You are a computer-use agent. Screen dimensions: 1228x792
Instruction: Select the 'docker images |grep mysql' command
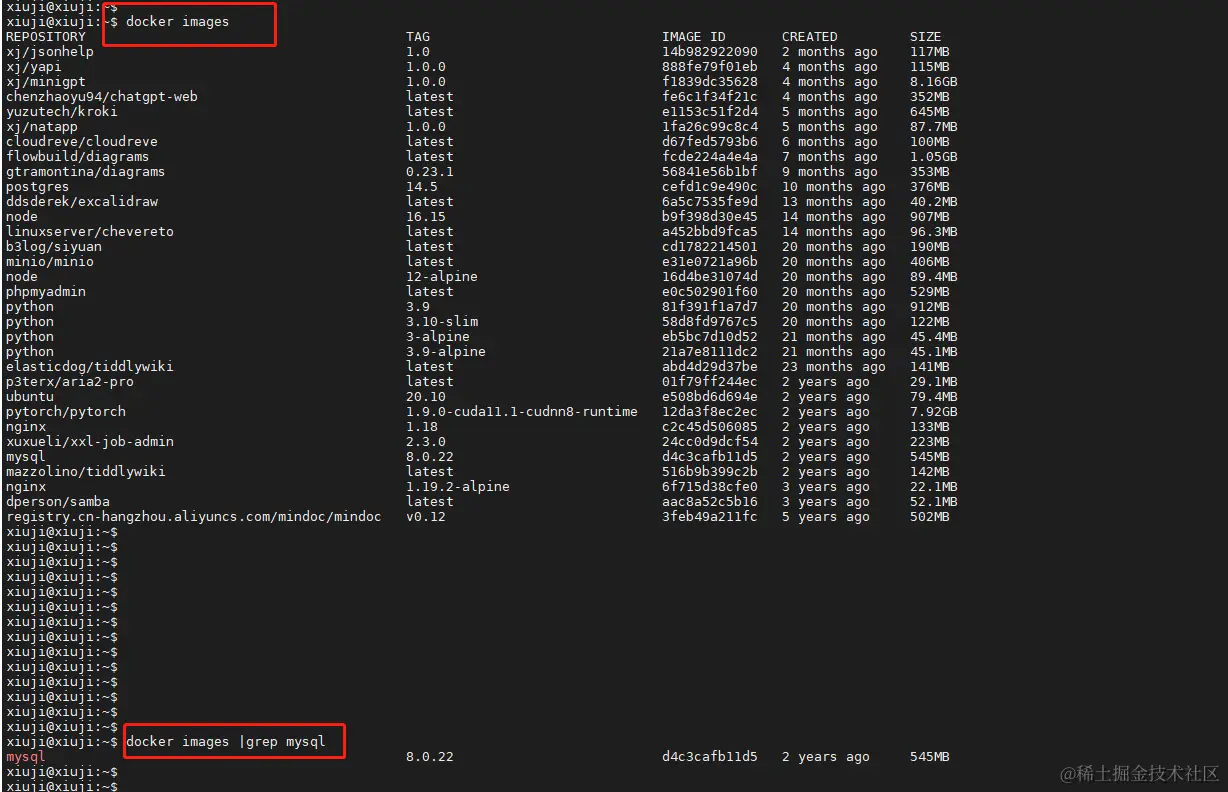(x=226, y=741)
